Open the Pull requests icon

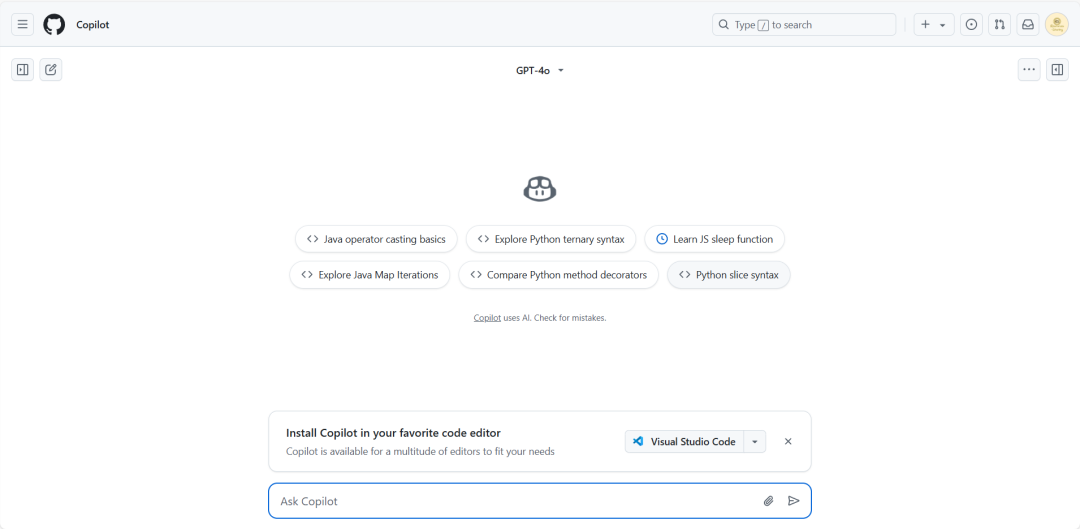click(x=999, y=24)
